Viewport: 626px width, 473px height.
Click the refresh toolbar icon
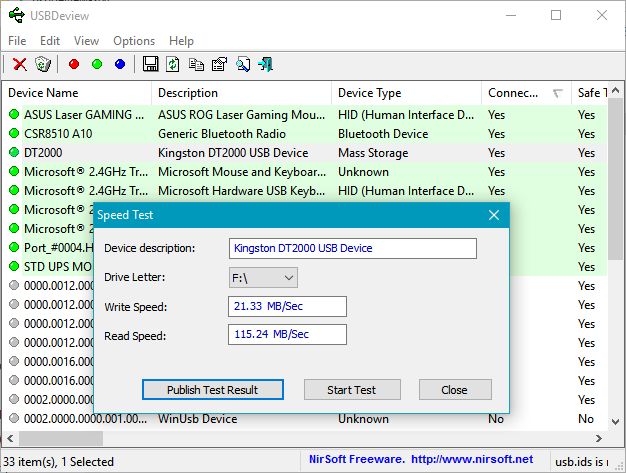click(x=173, y=64)
